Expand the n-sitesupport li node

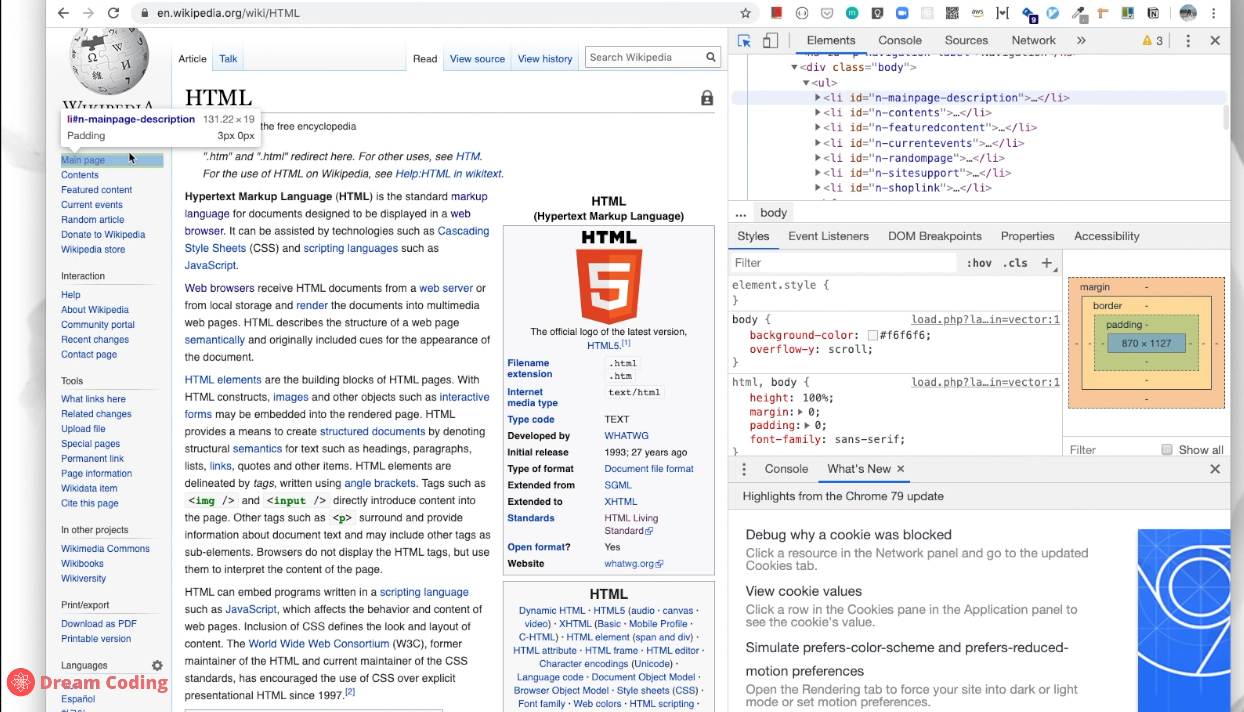click(x=817, y=173)
